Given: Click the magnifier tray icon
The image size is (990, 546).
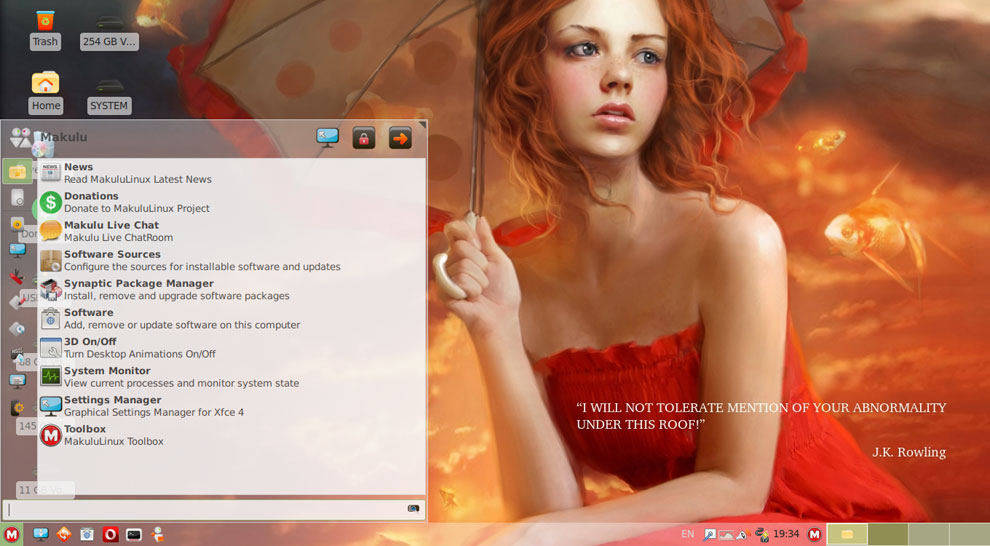Looking at the screenshot, I should coord(710,535).
